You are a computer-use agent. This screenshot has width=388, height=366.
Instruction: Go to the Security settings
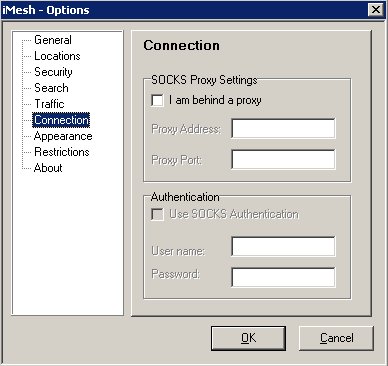click(53, 72)
